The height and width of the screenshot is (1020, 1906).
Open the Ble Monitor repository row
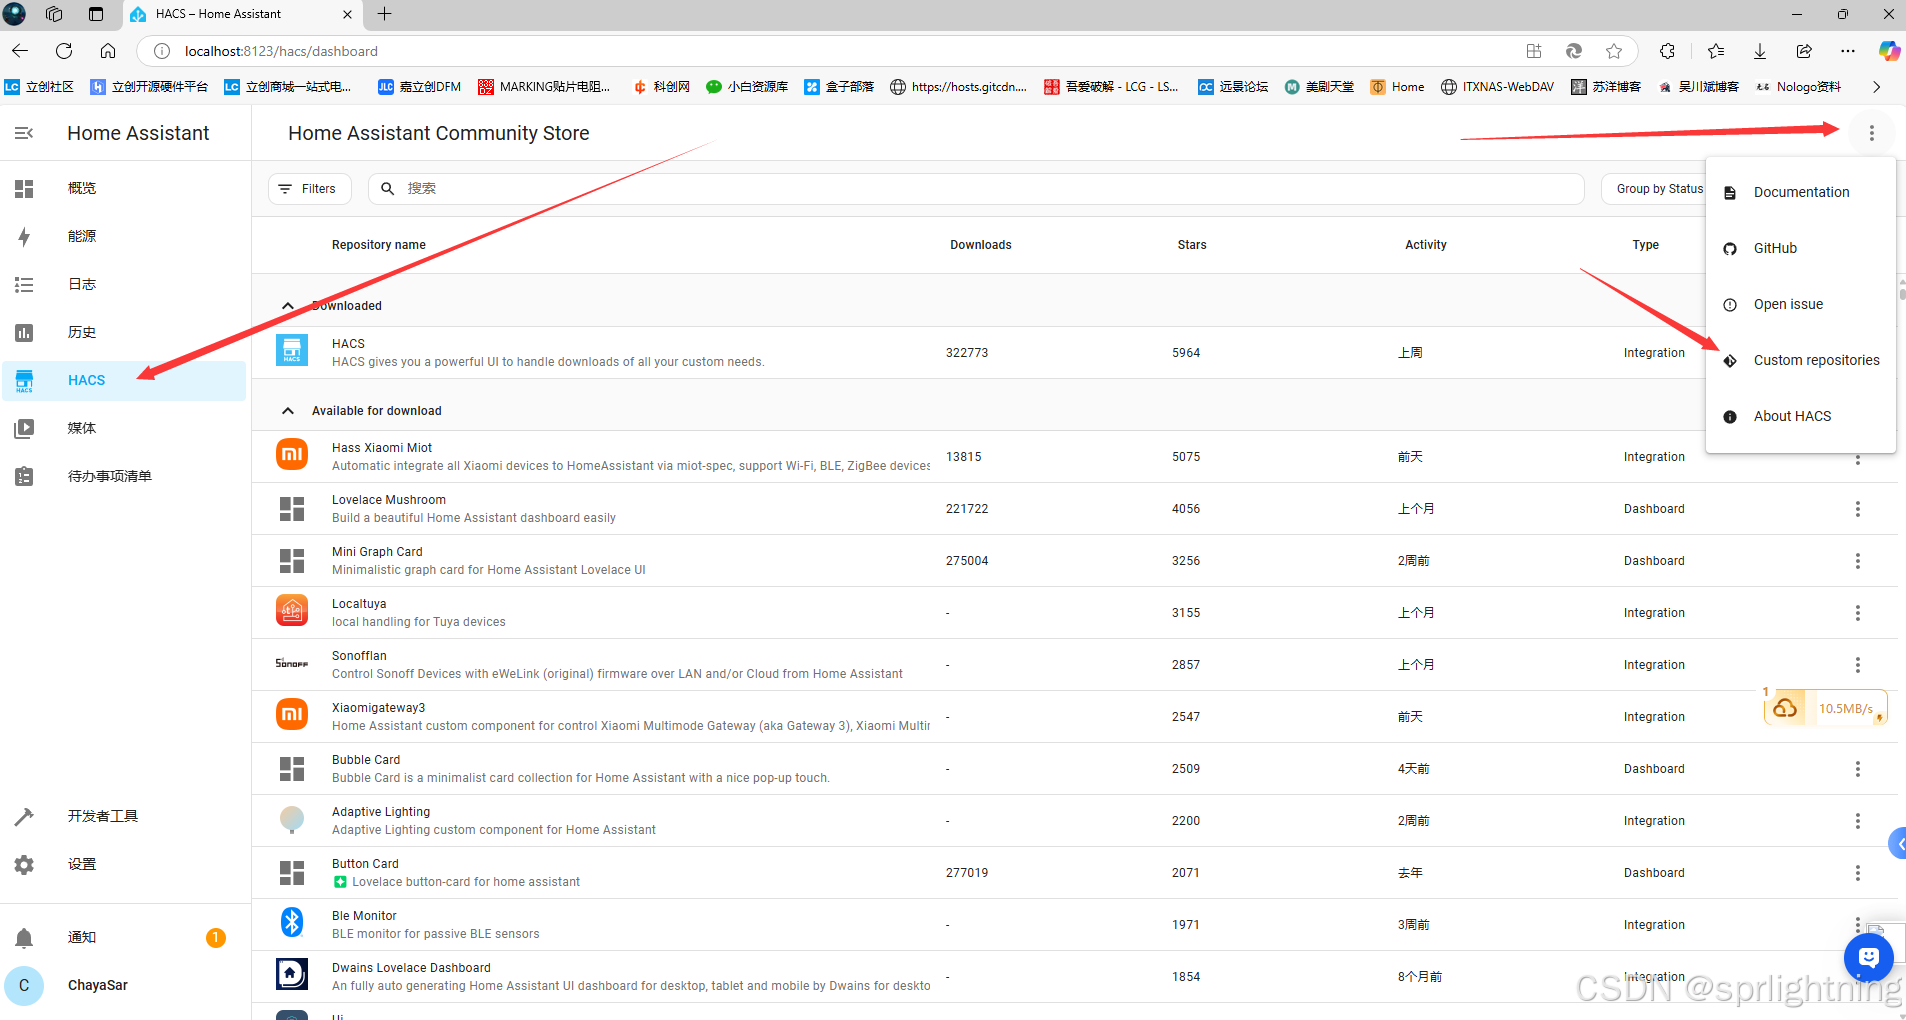pos(1075,925)
